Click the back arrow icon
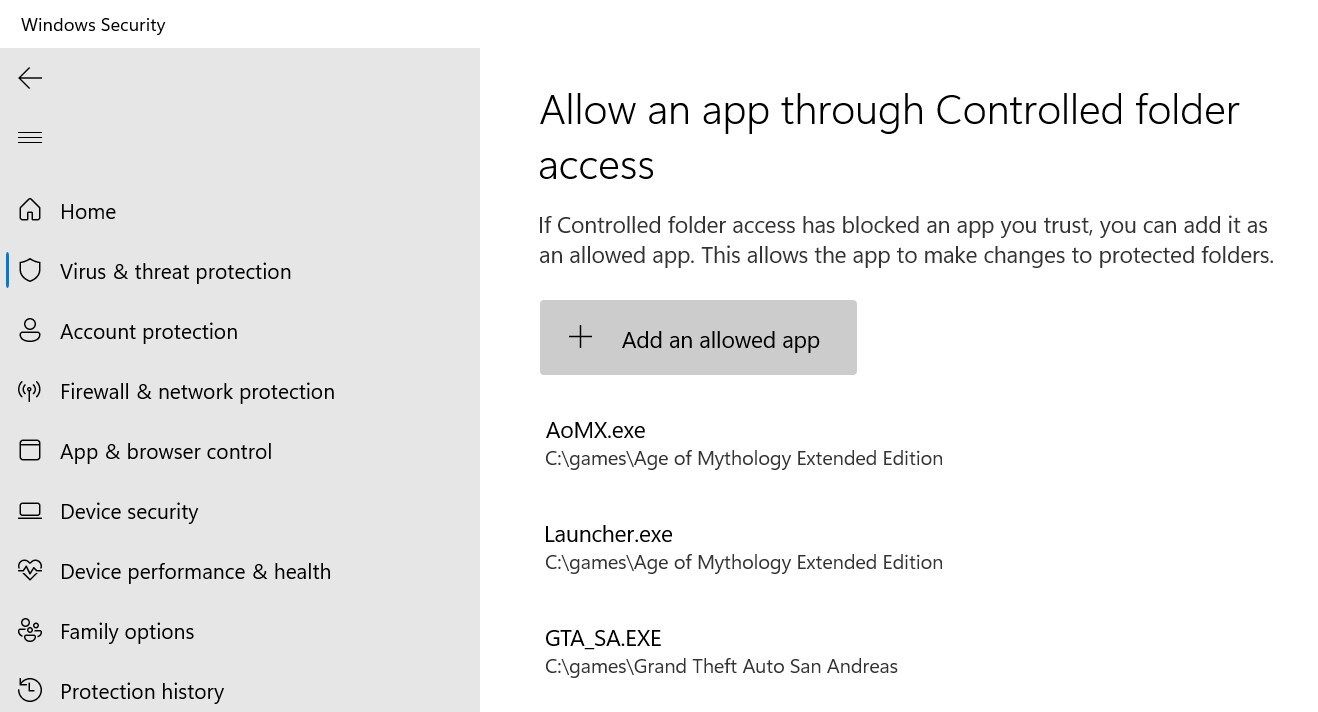The image size is (1318, 712). pyautogui.click(x=30, y=78)
